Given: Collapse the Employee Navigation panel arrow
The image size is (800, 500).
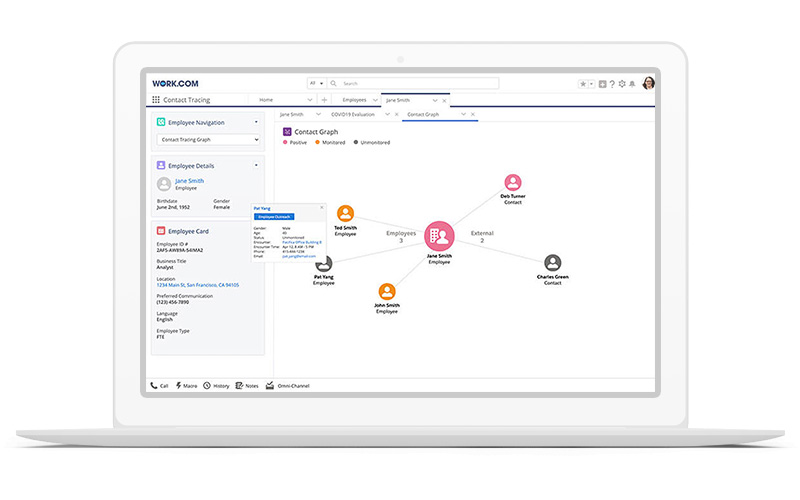Looking at the screenshot, I should [x=256, y=122].
